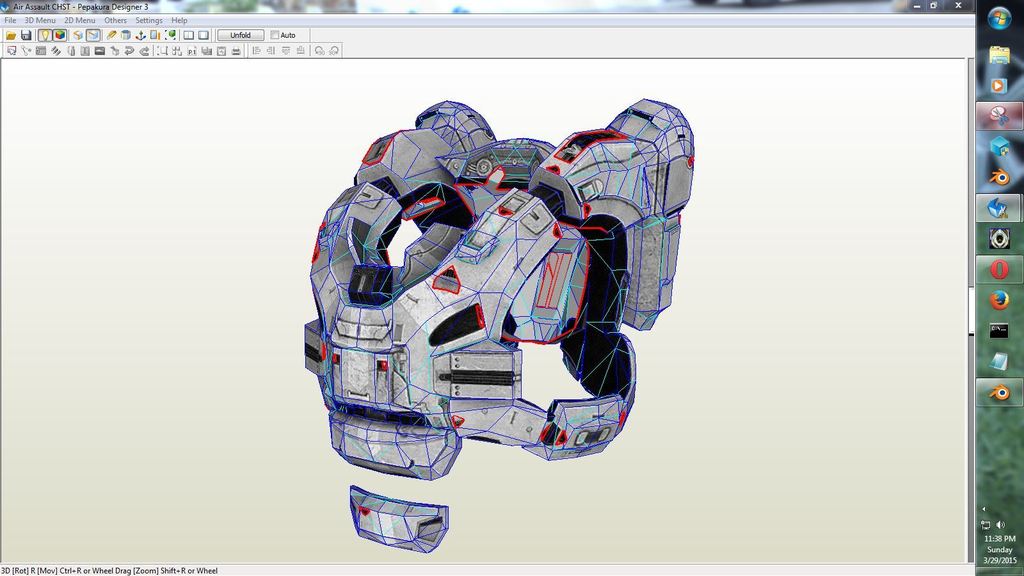
Task: Open the Settings menu
Action: 149,20
